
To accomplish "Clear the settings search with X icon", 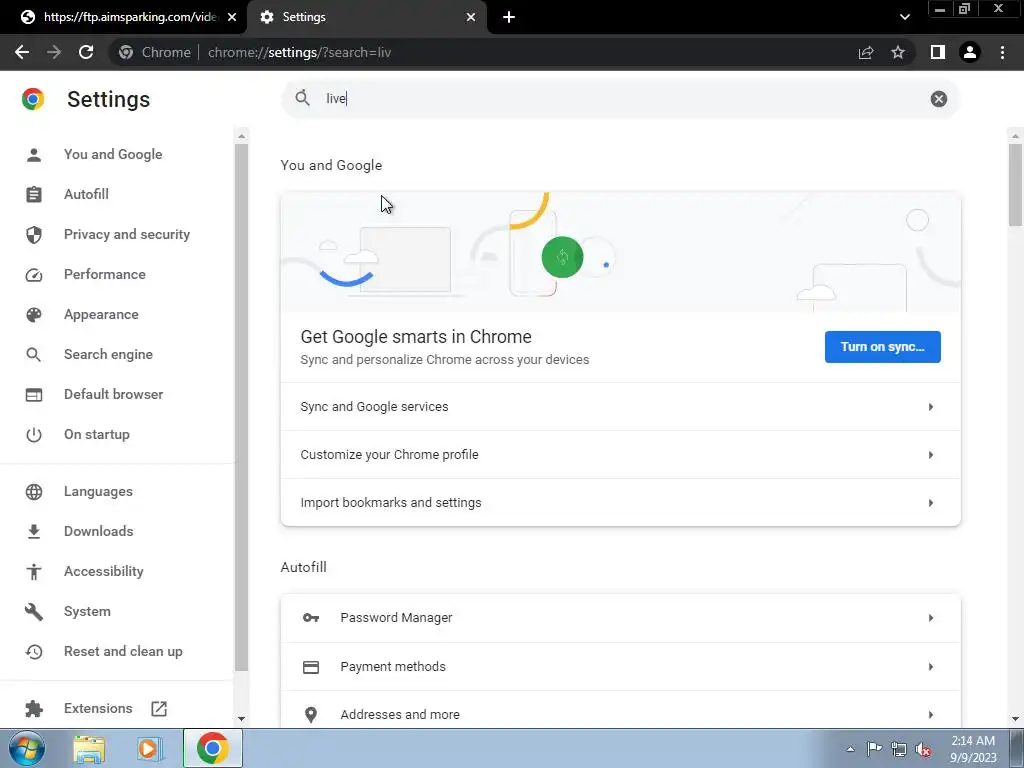I will pos(938,99).
